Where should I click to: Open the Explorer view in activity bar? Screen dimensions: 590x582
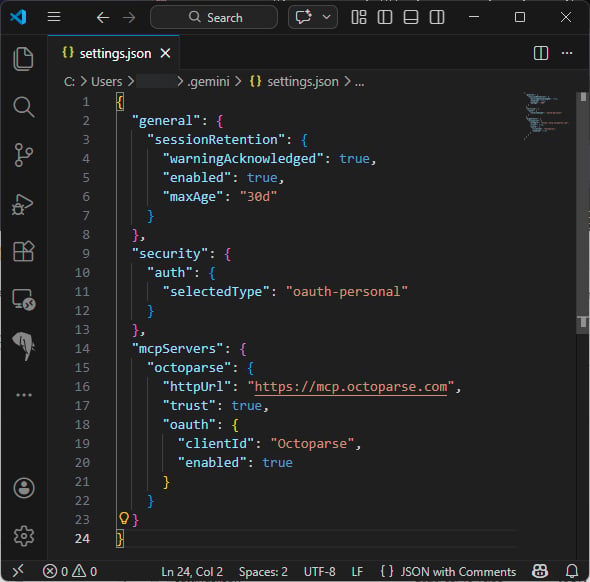[23, 59]
